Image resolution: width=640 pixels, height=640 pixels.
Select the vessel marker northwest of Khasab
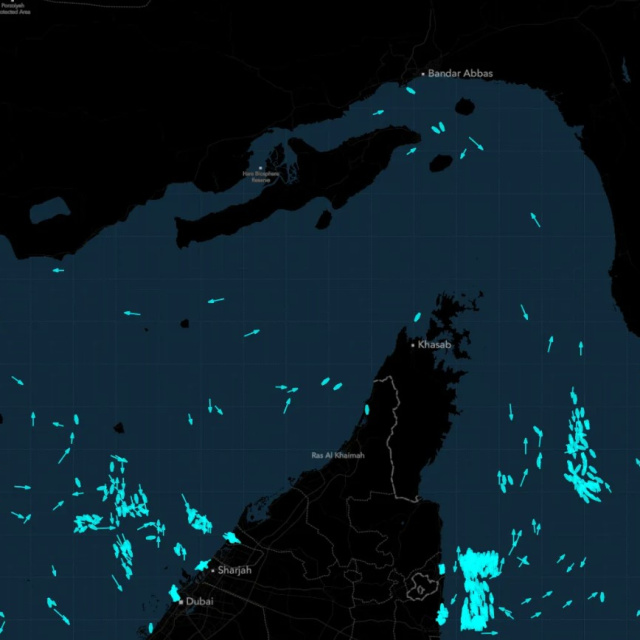pos(418,317)
